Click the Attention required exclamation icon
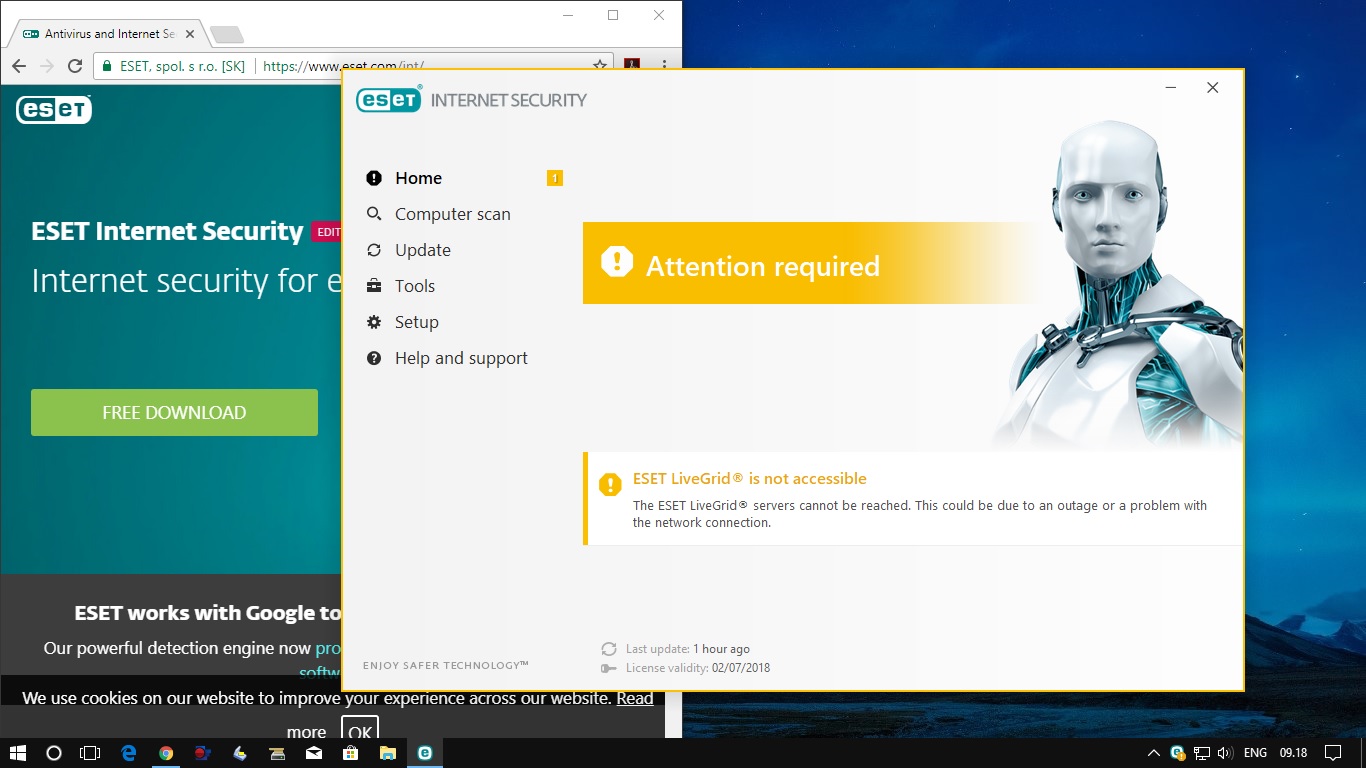Image resolution: width=1366 pixels, height=768 pixels. 617,262
